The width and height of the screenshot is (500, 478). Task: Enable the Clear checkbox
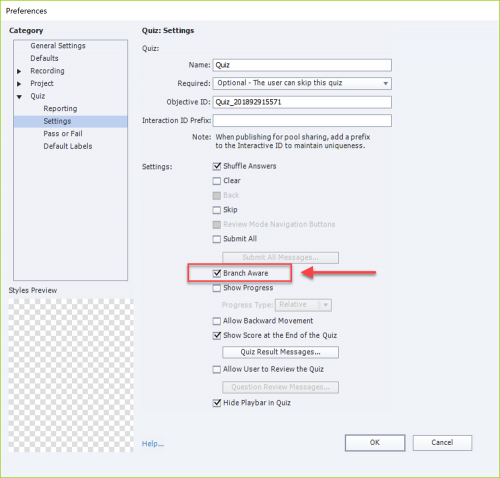(x=217, y=181)
